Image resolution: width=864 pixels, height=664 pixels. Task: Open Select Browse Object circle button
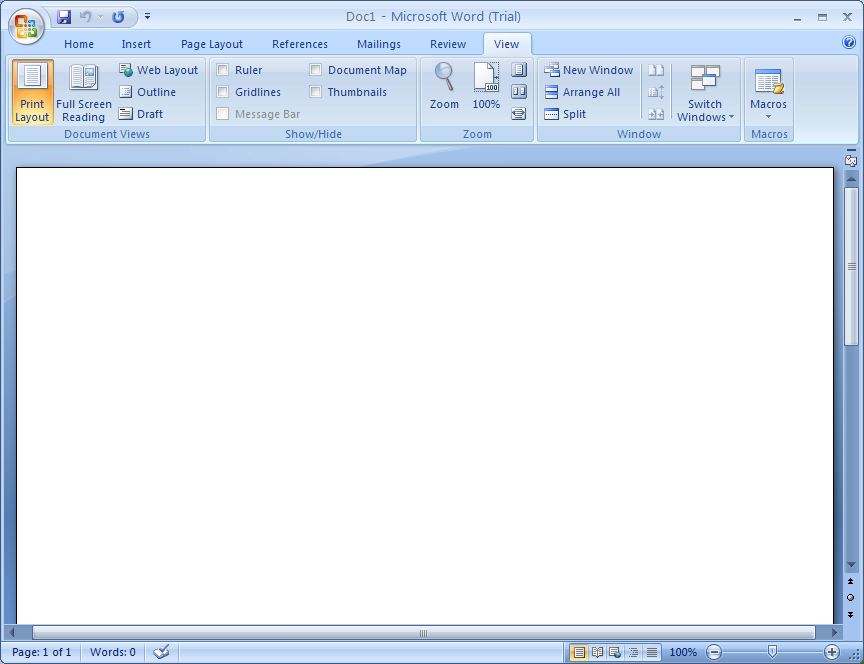851,597
